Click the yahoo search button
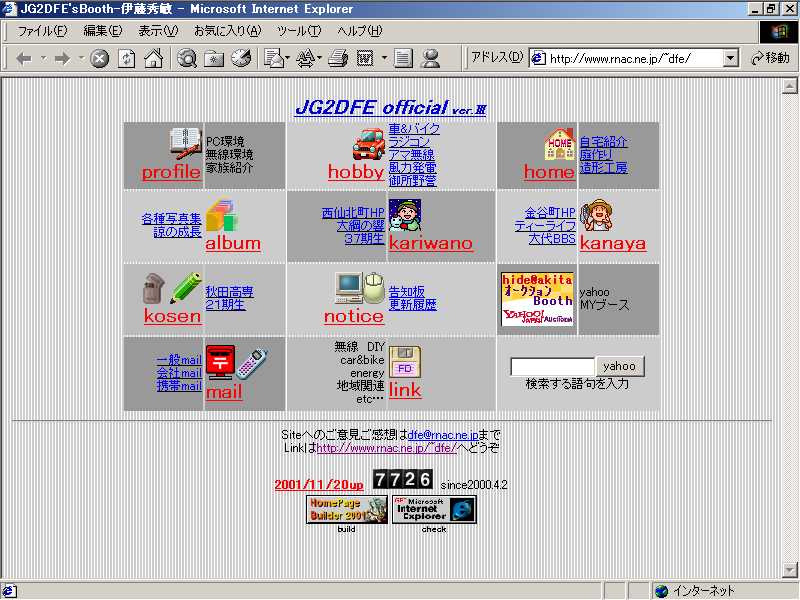Viewport: 800px width, 600px height. point(620,366)
